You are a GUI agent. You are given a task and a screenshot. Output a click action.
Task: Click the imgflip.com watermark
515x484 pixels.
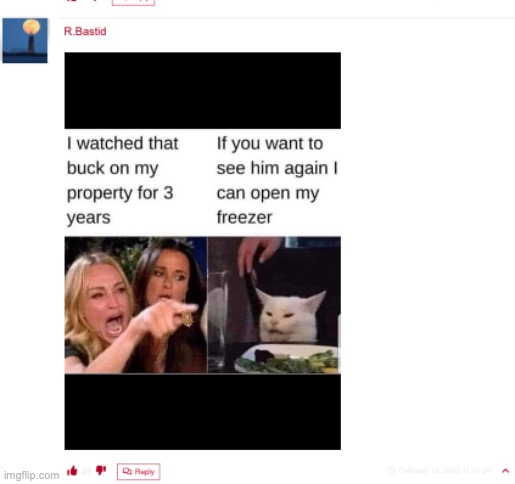[32, 475]
